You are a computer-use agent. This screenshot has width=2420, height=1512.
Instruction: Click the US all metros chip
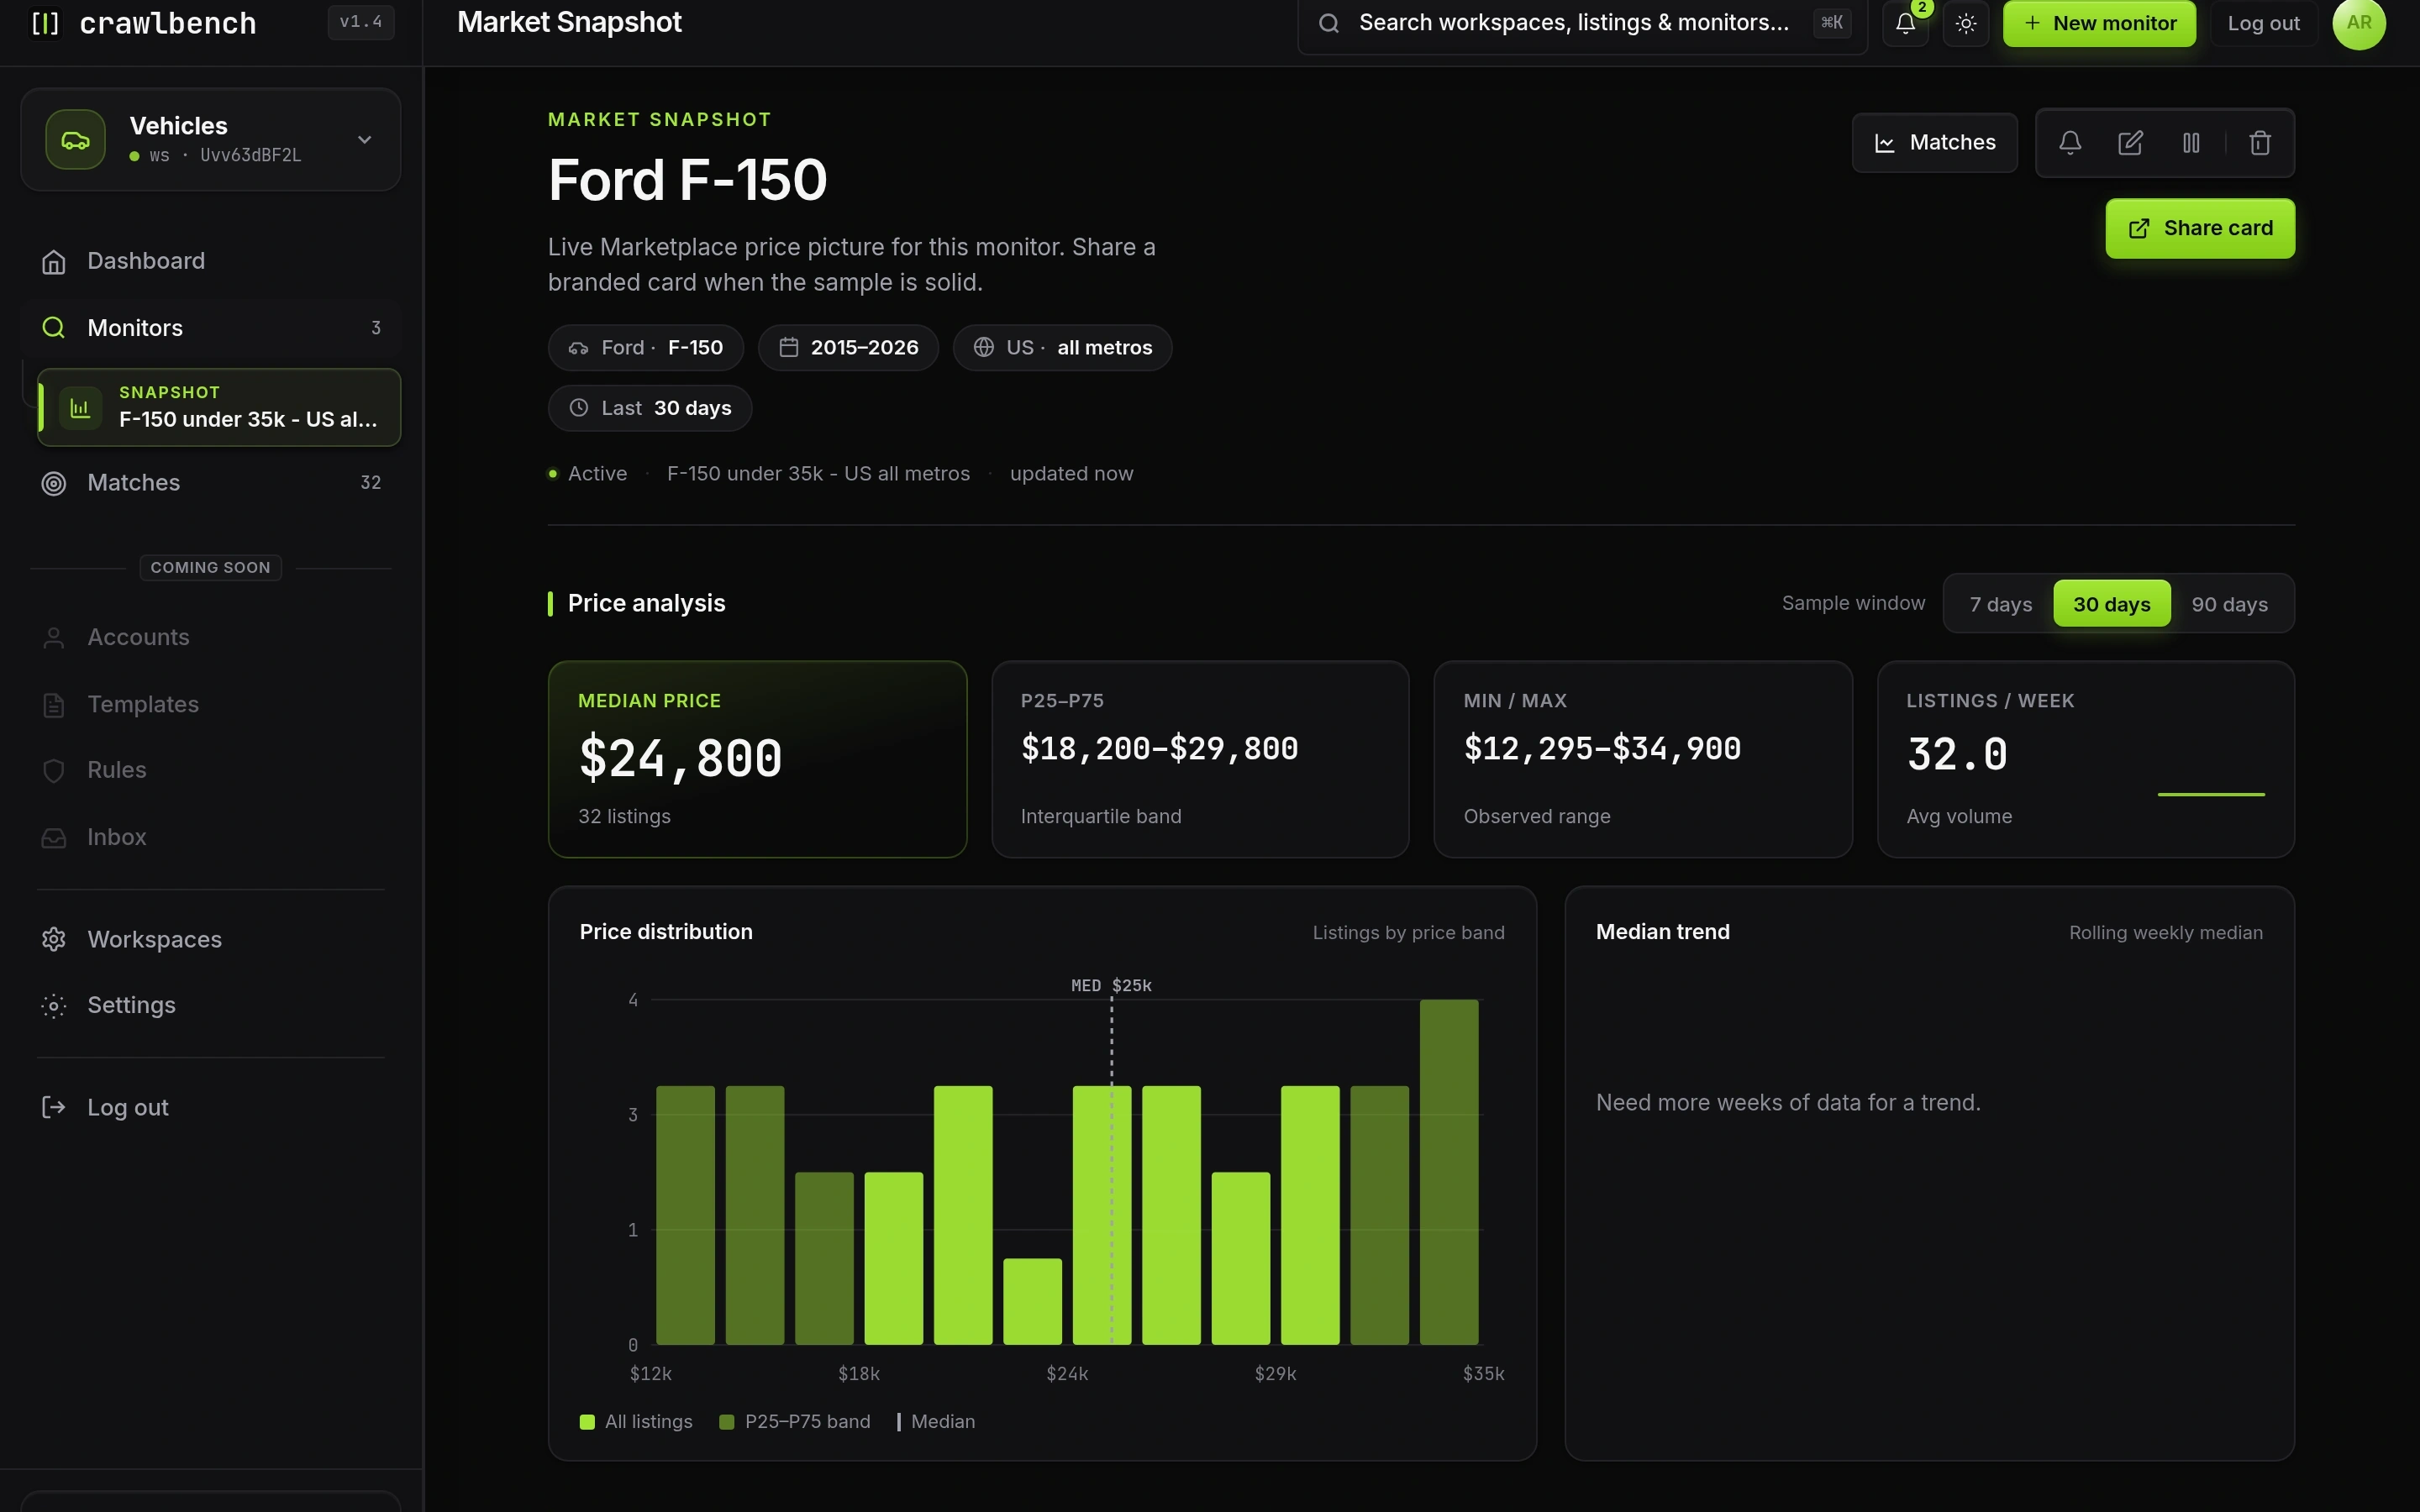[x=1062, y=348]
